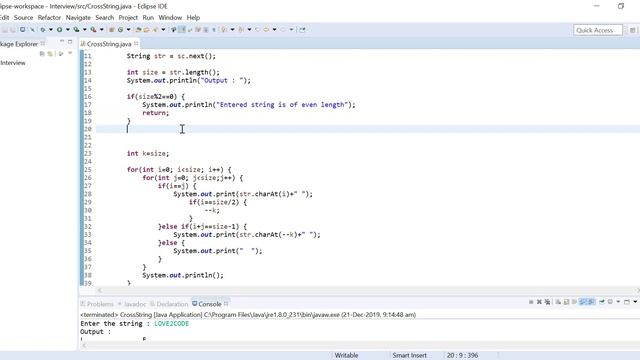Open the Help menu
This screenshot has height=360, width=640.
point(193,18)
